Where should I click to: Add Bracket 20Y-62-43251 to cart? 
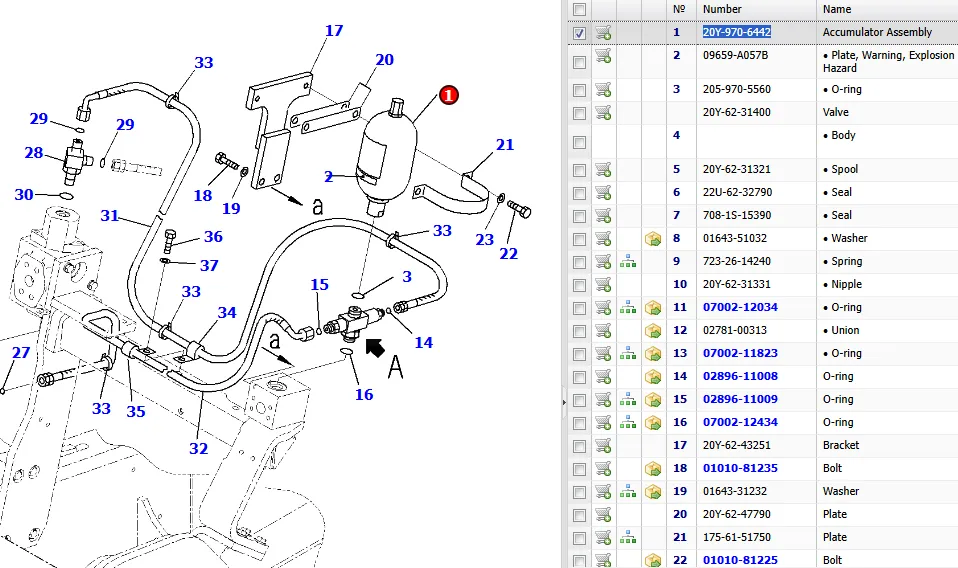click(x=603, y=446)
